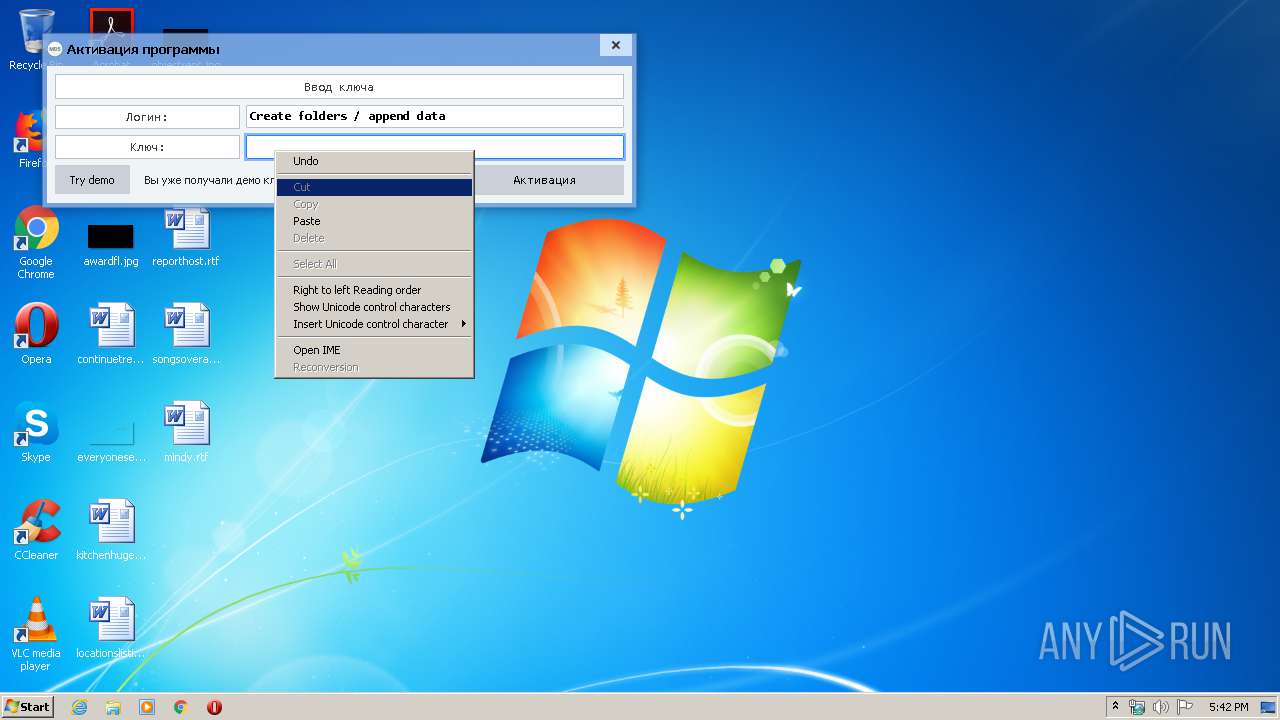1280x720 pixels.
Task: Close the Активация программы dialog
Action: click(x=615, y=45)
